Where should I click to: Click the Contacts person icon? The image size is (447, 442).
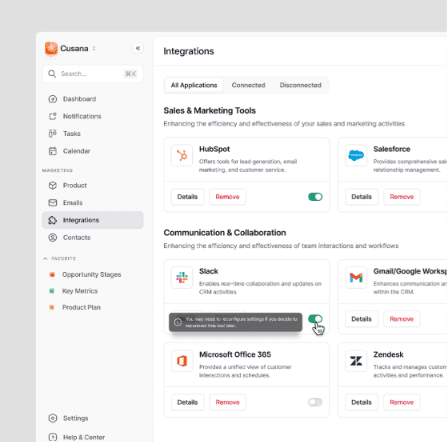[x=53, y=237]
